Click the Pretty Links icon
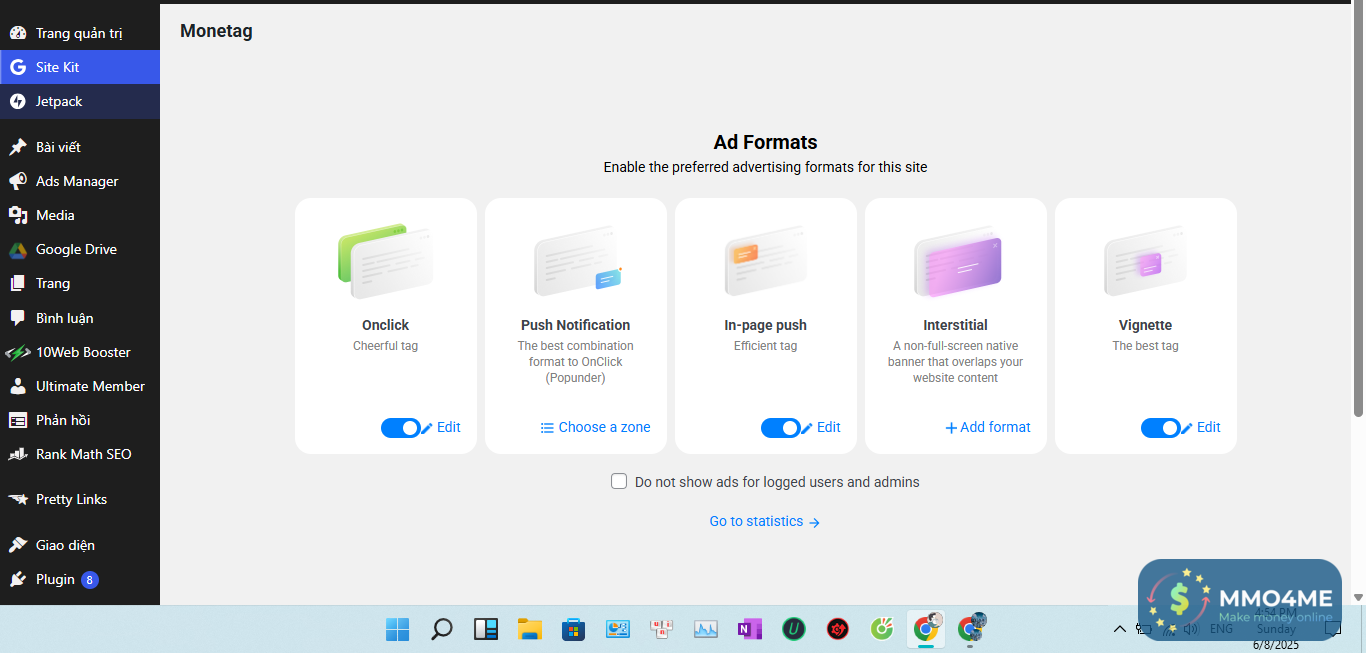 point(18,499)
